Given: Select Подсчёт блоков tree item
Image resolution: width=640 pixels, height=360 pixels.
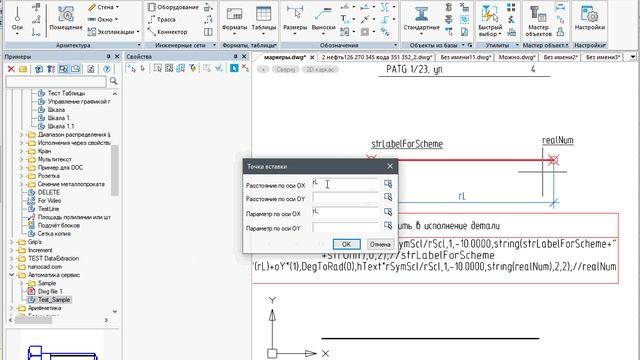Looking at the screenshot, I should click(58, 225).
